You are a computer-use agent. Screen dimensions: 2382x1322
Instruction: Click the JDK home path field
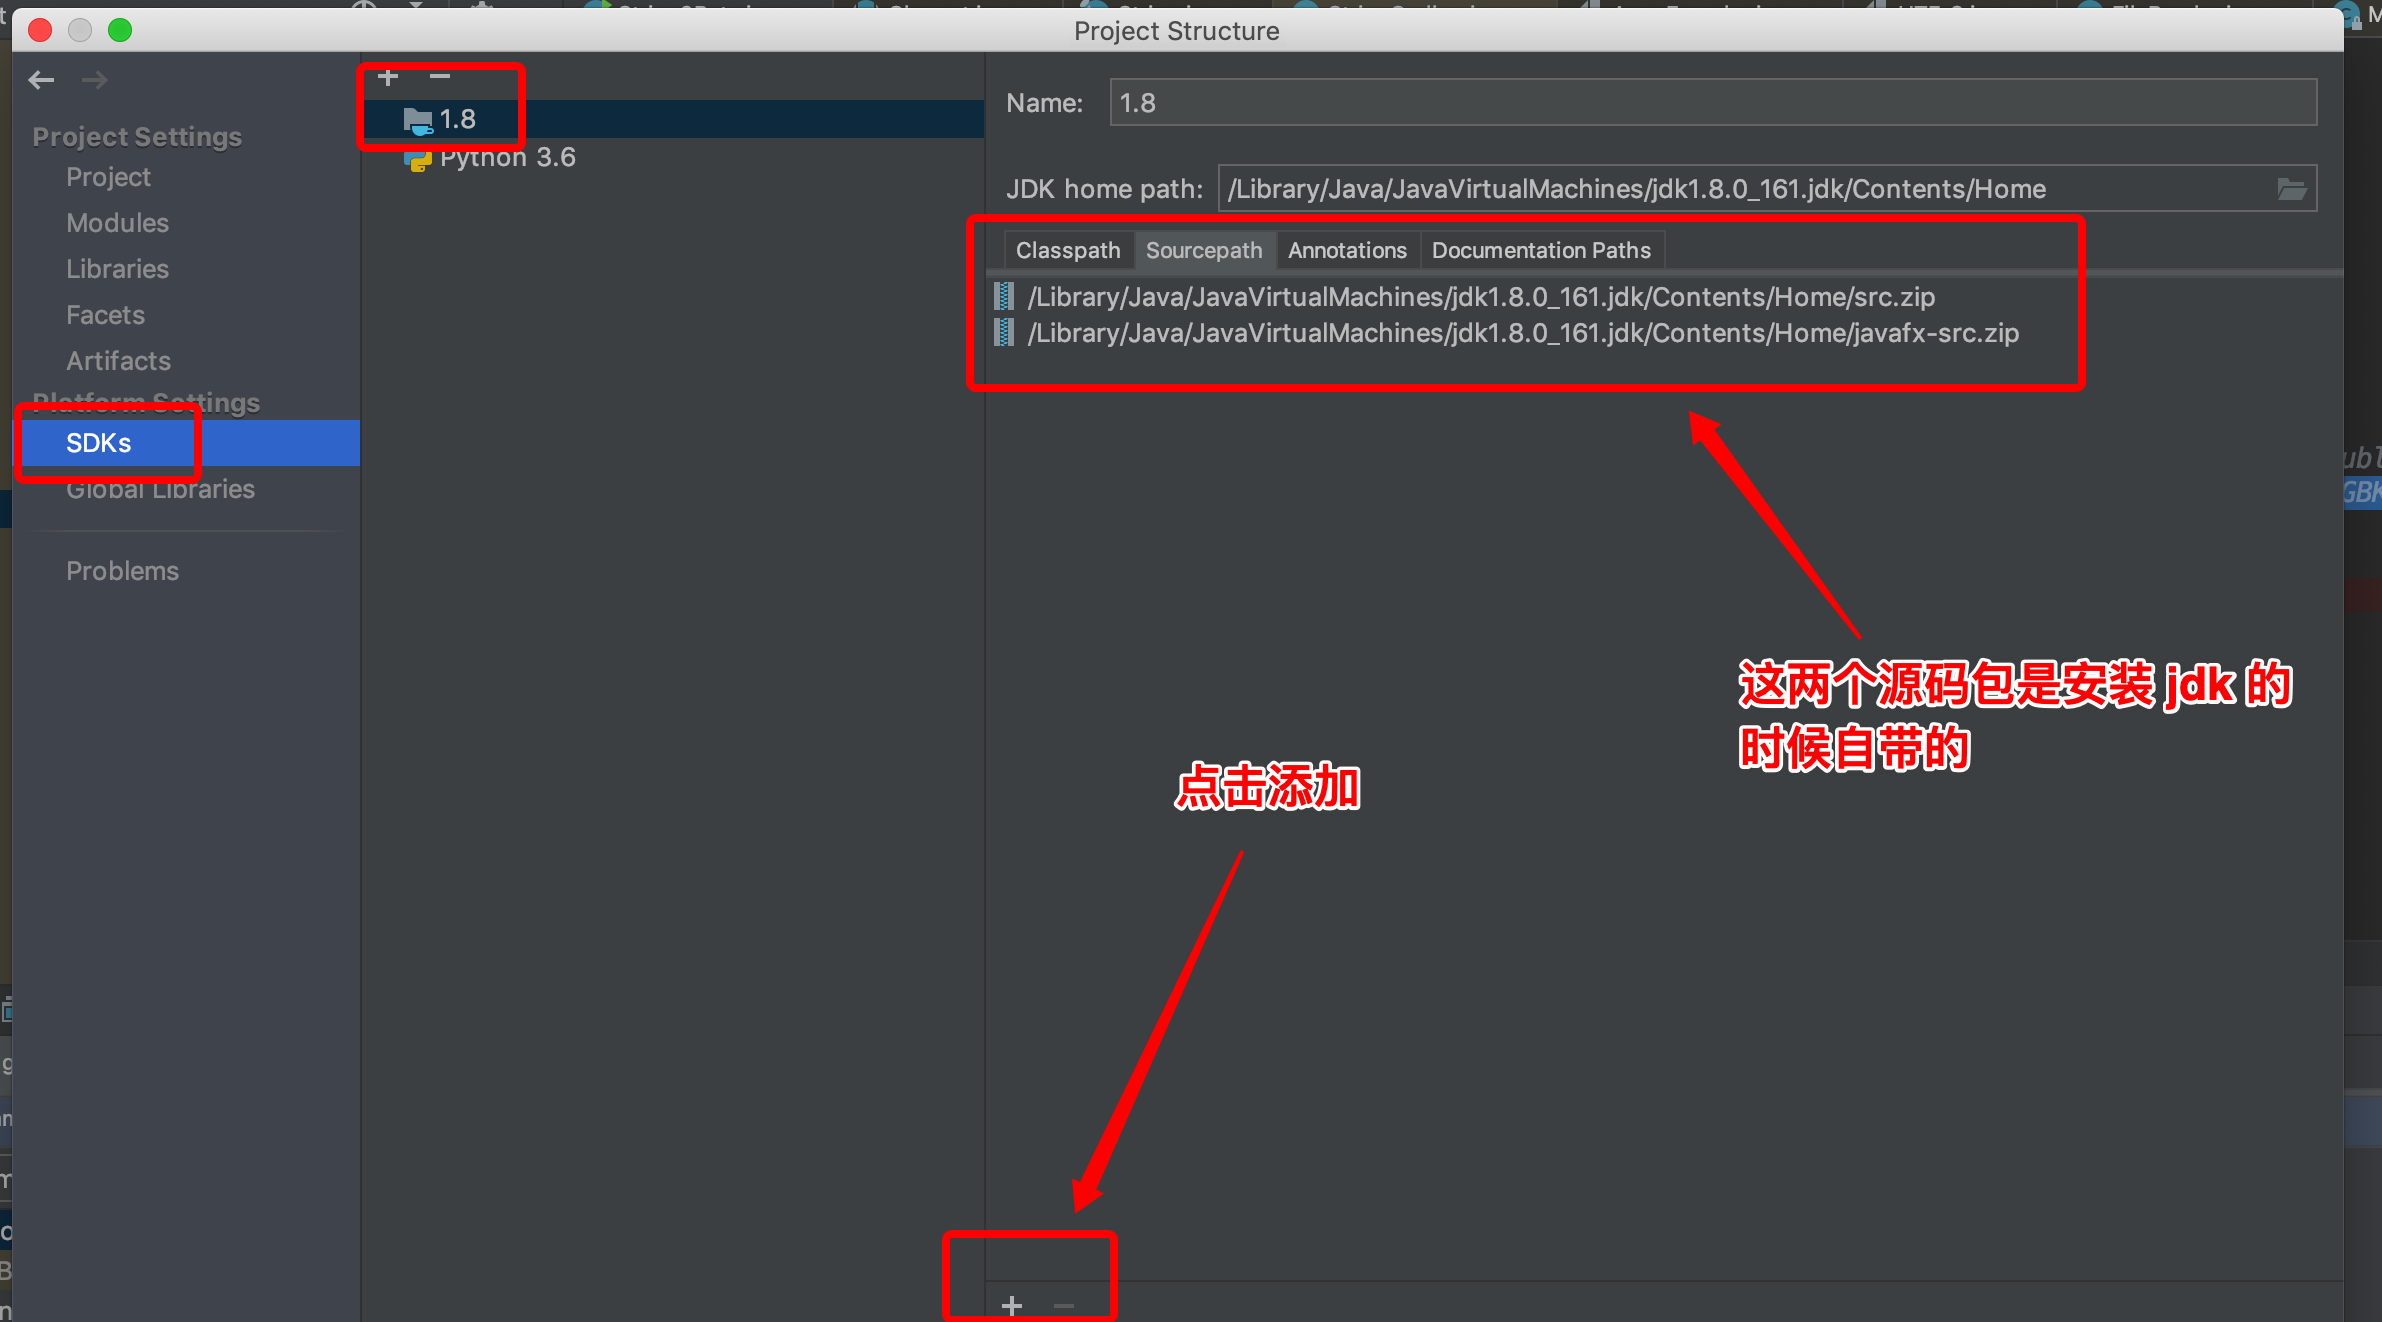point(1740,189)
